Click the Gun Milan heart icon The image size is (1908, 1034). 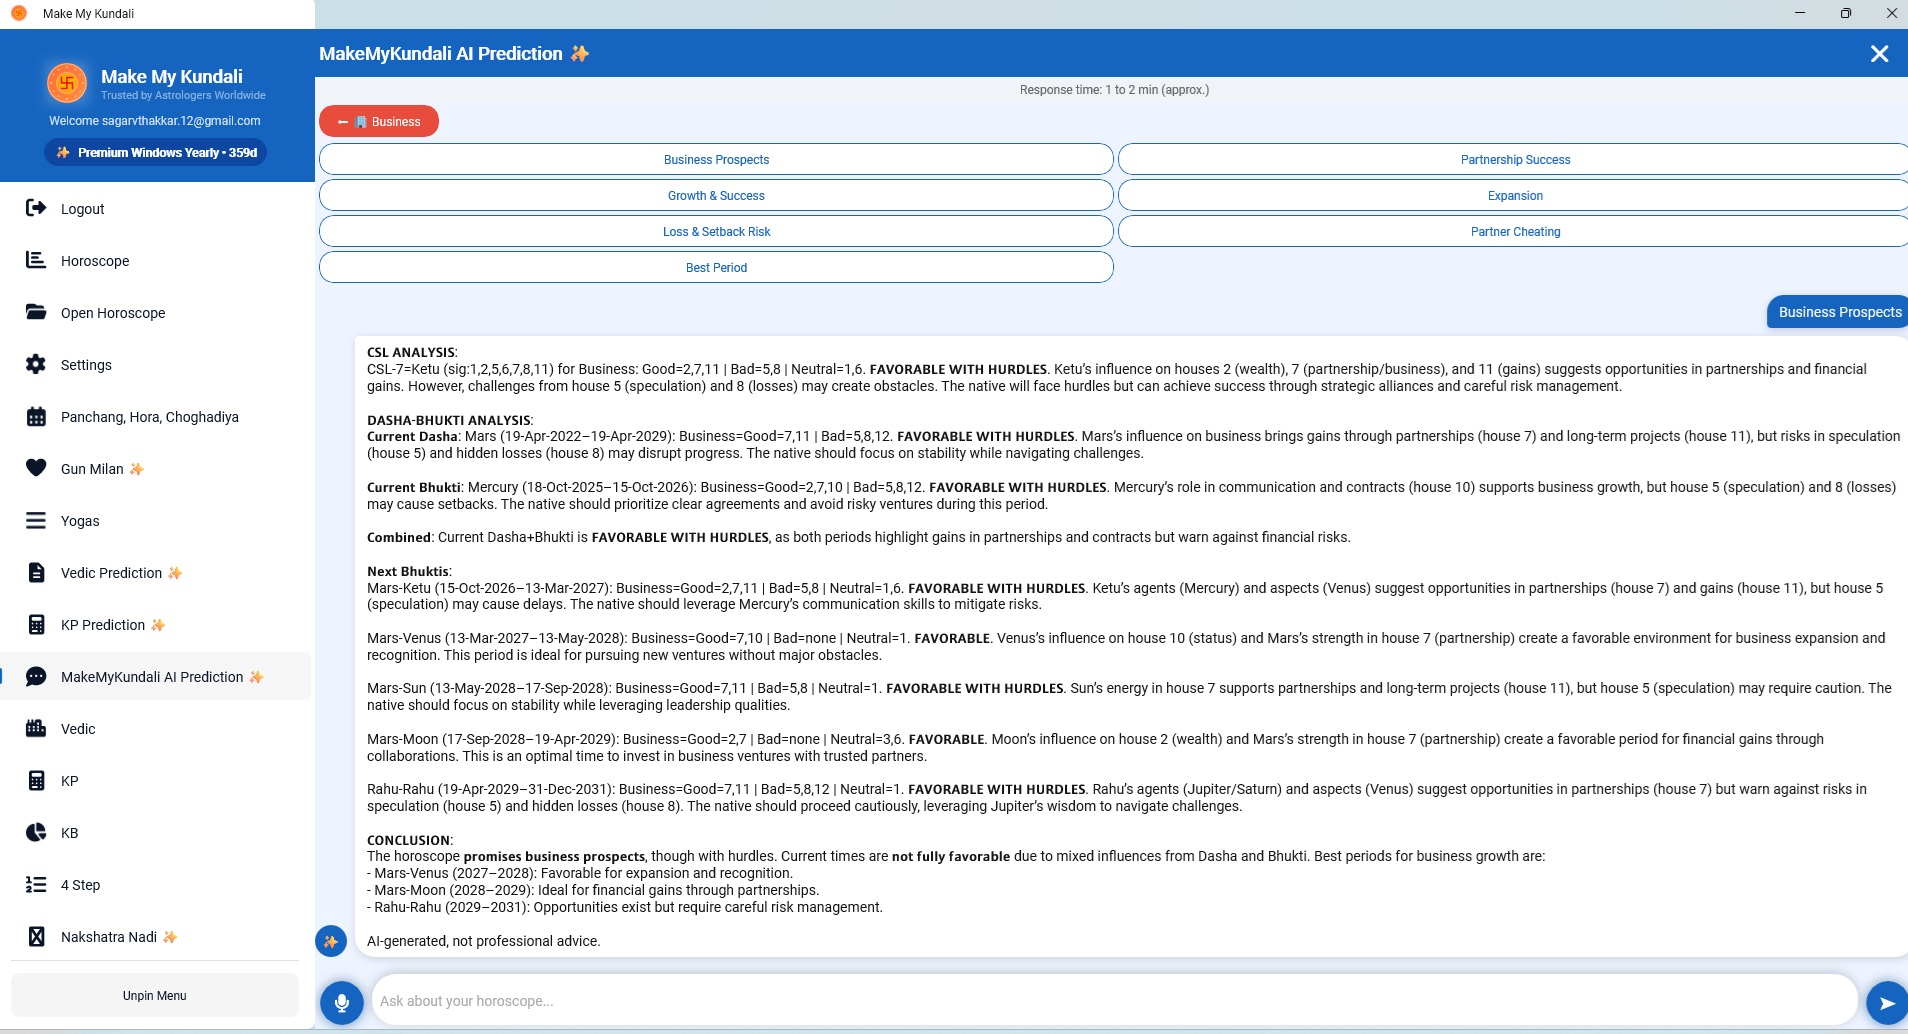pos(36,468)
